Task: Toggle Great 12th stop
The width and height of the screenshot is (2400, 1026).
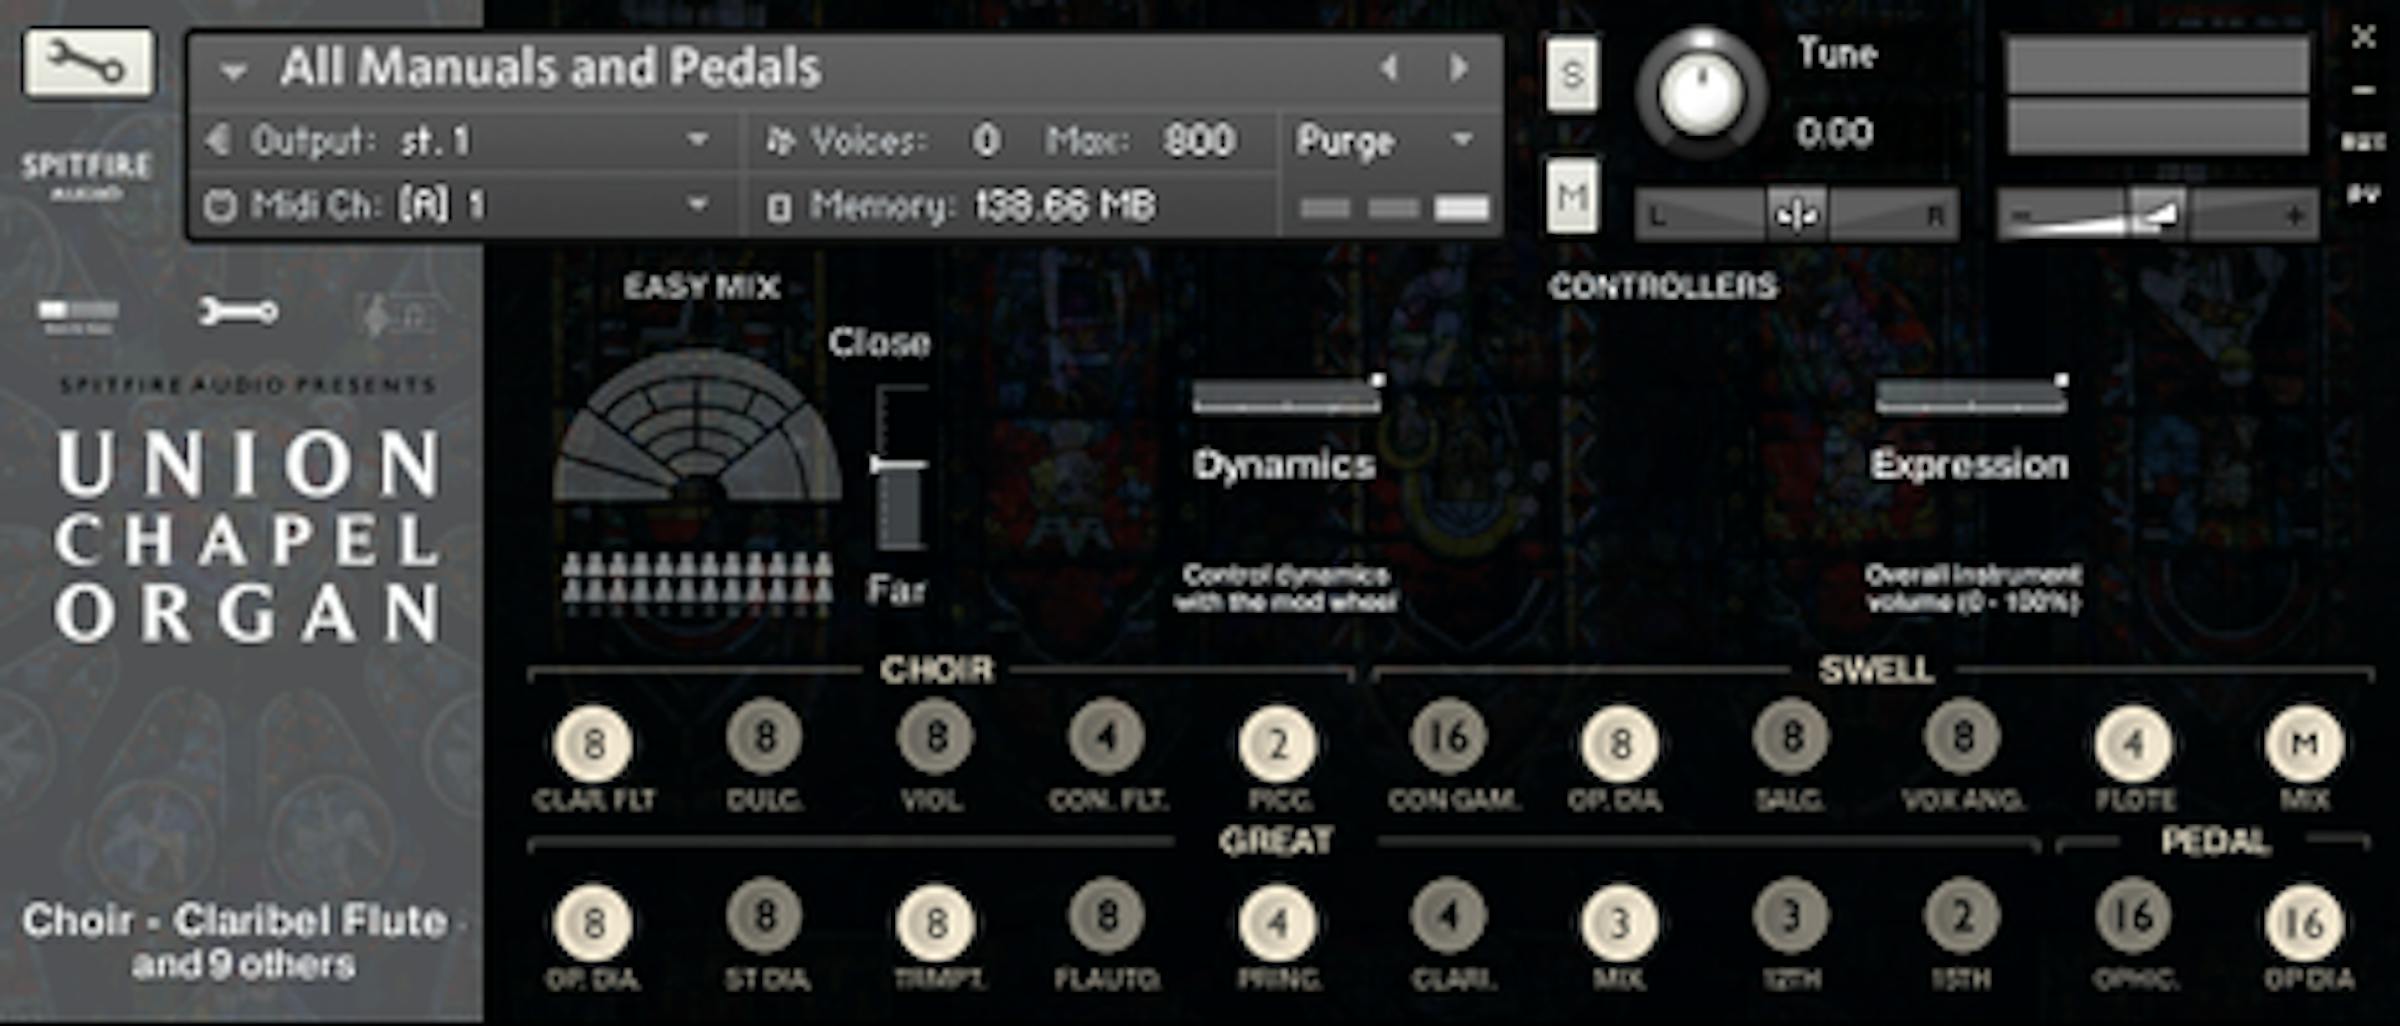Action: coord(1792,916)
